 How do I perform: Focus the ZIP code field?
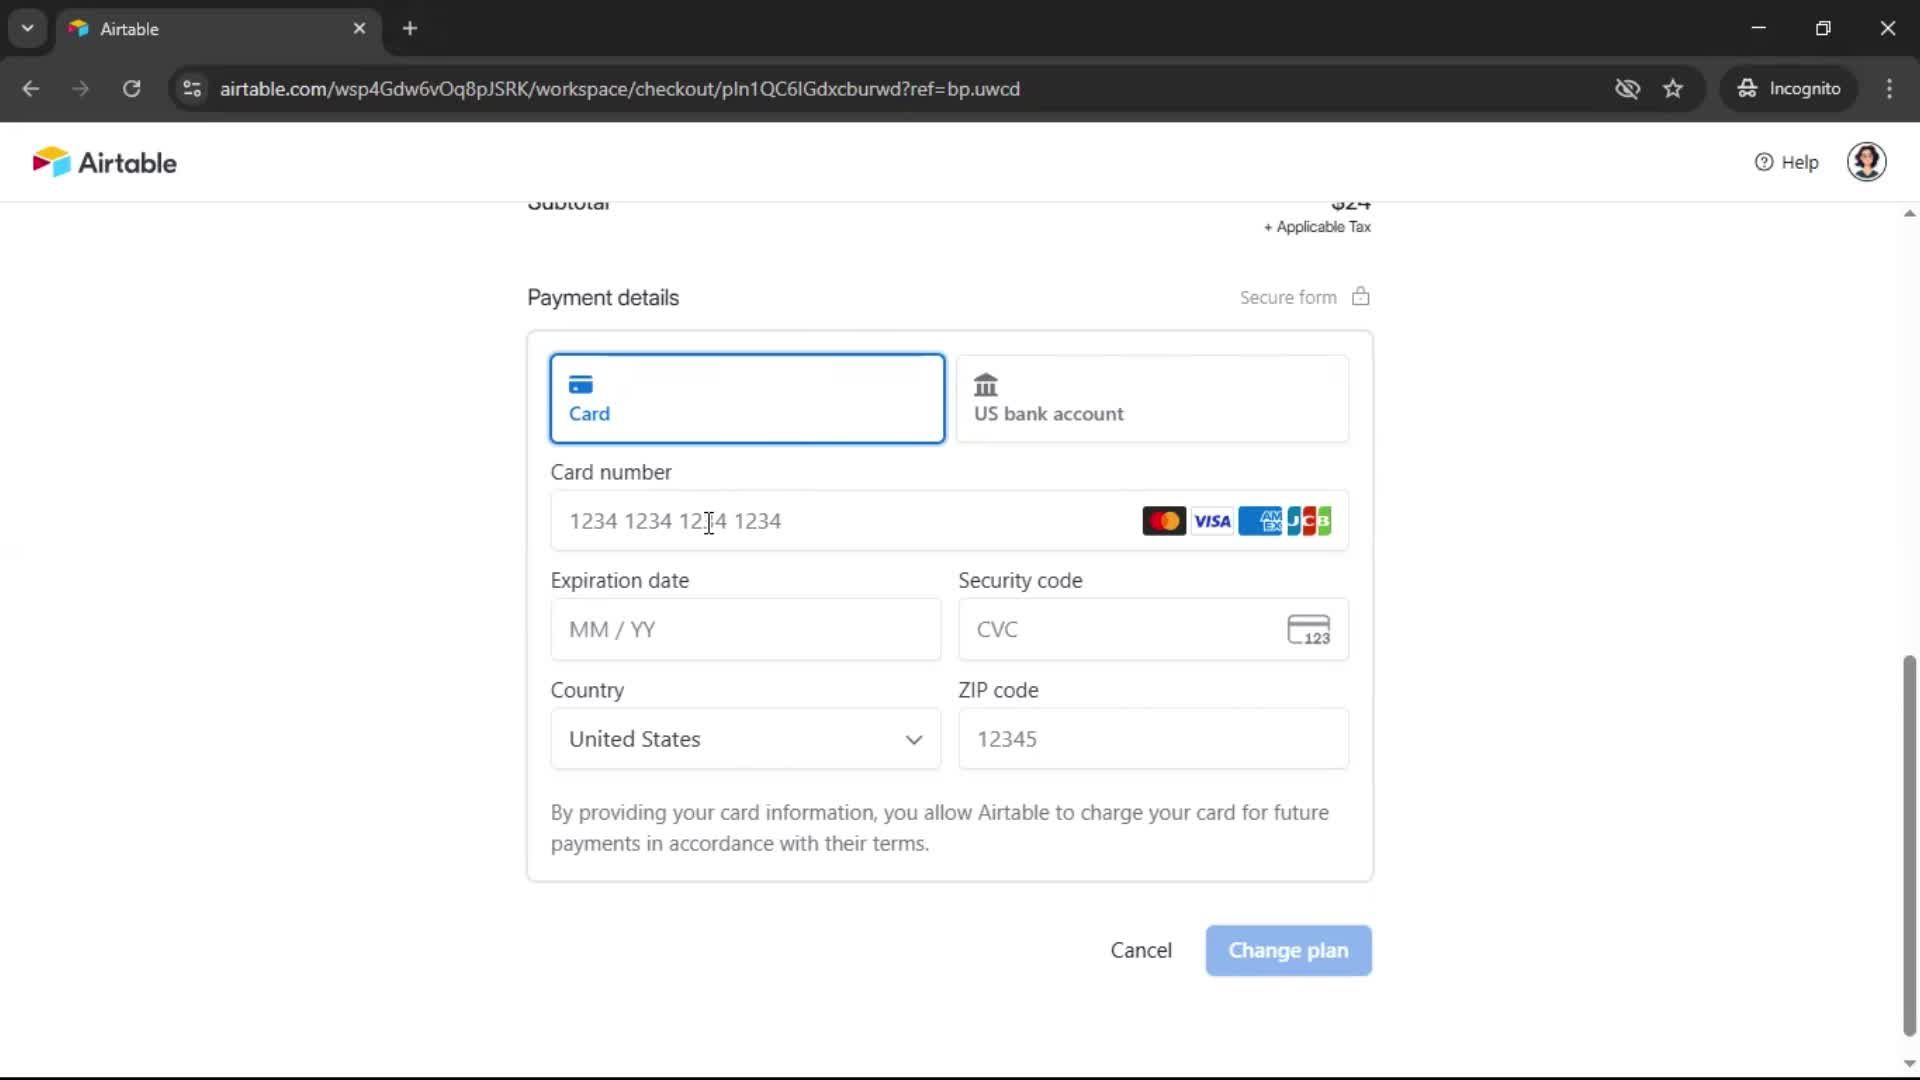click(x=1153, y=739)
